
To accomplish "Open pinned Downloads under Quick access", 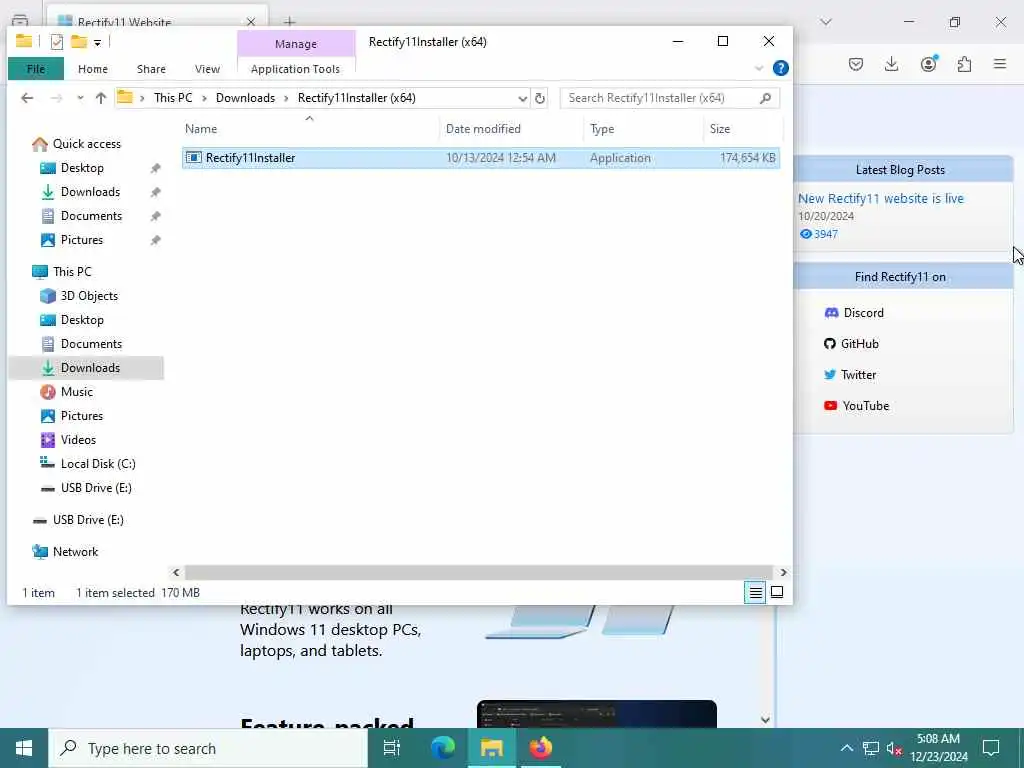I will pyautogui.click(x=90, y=192).
